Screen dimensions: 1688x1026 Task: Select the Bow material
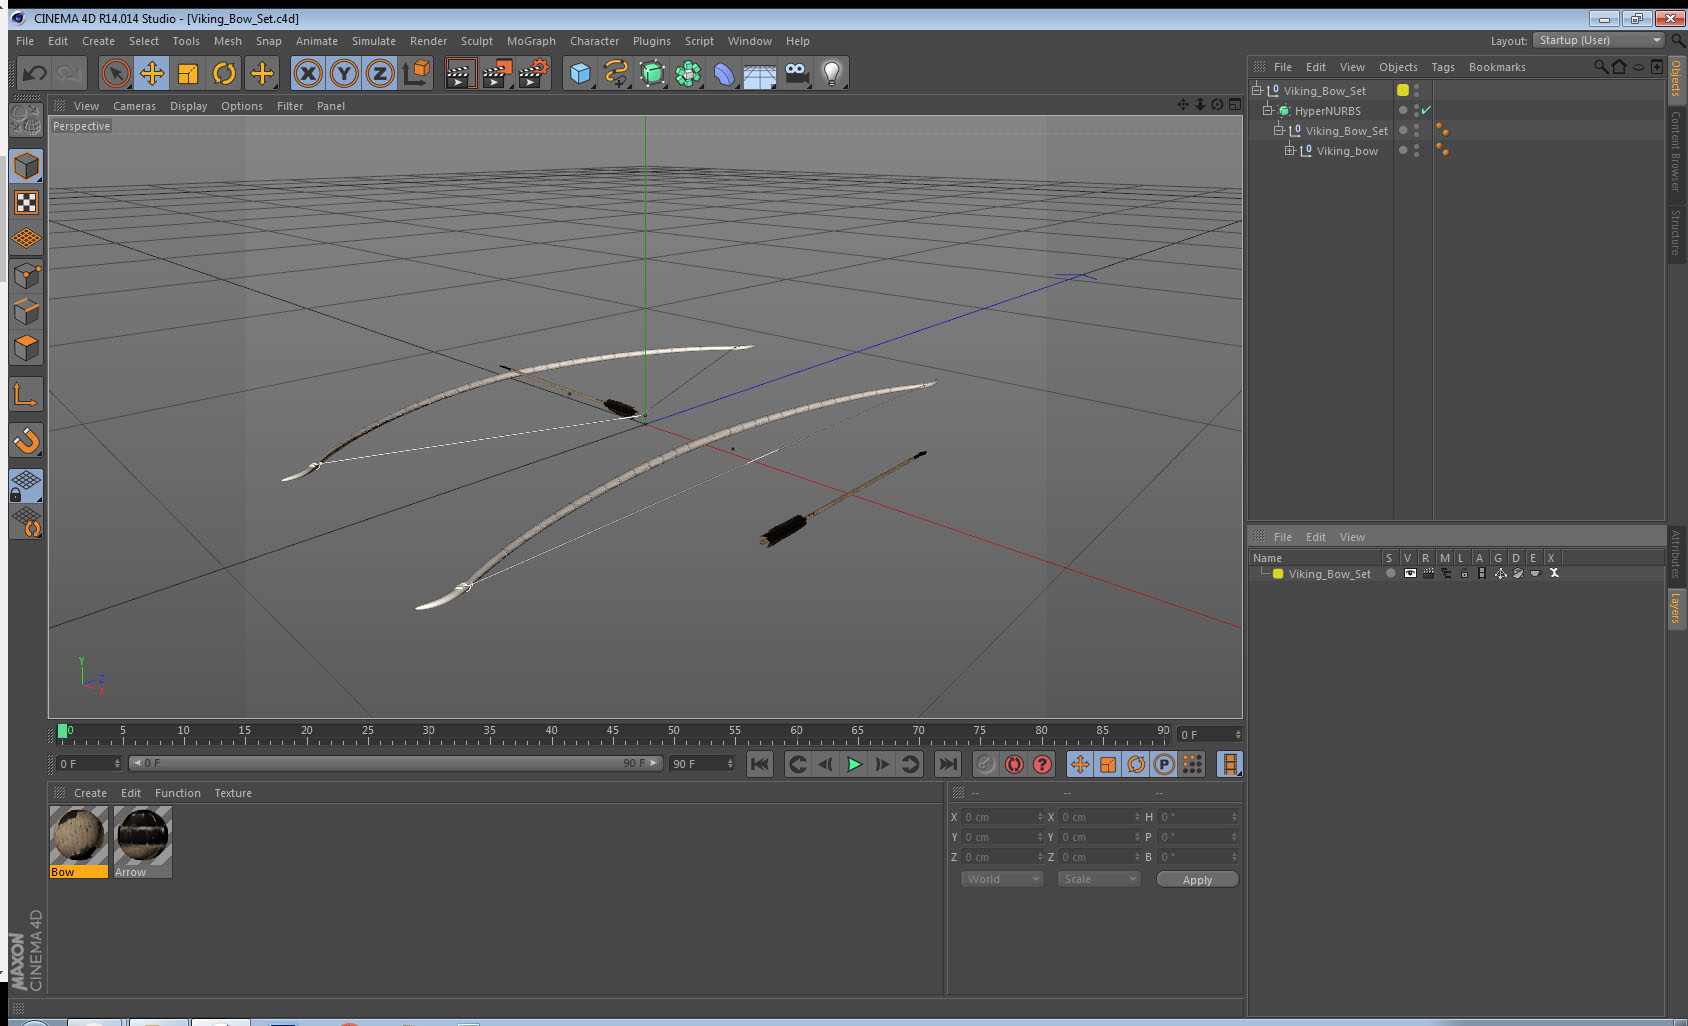click(78, 842)
